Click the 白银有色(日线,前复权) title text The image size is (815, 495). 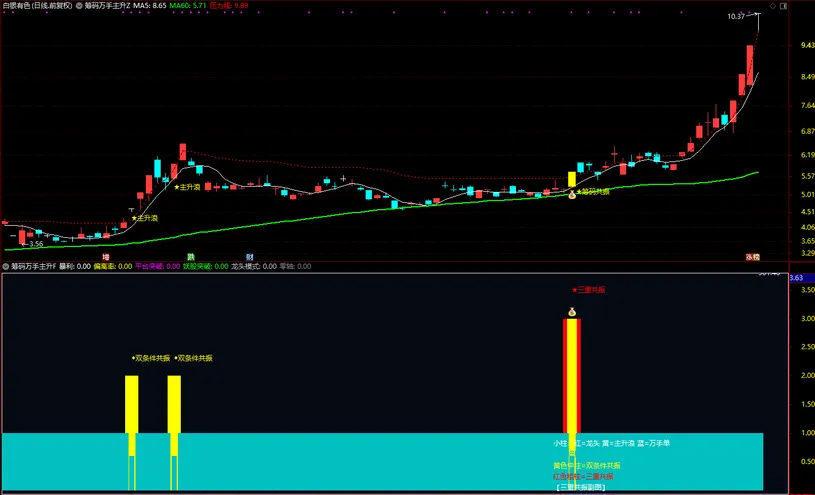click(37, 6)
